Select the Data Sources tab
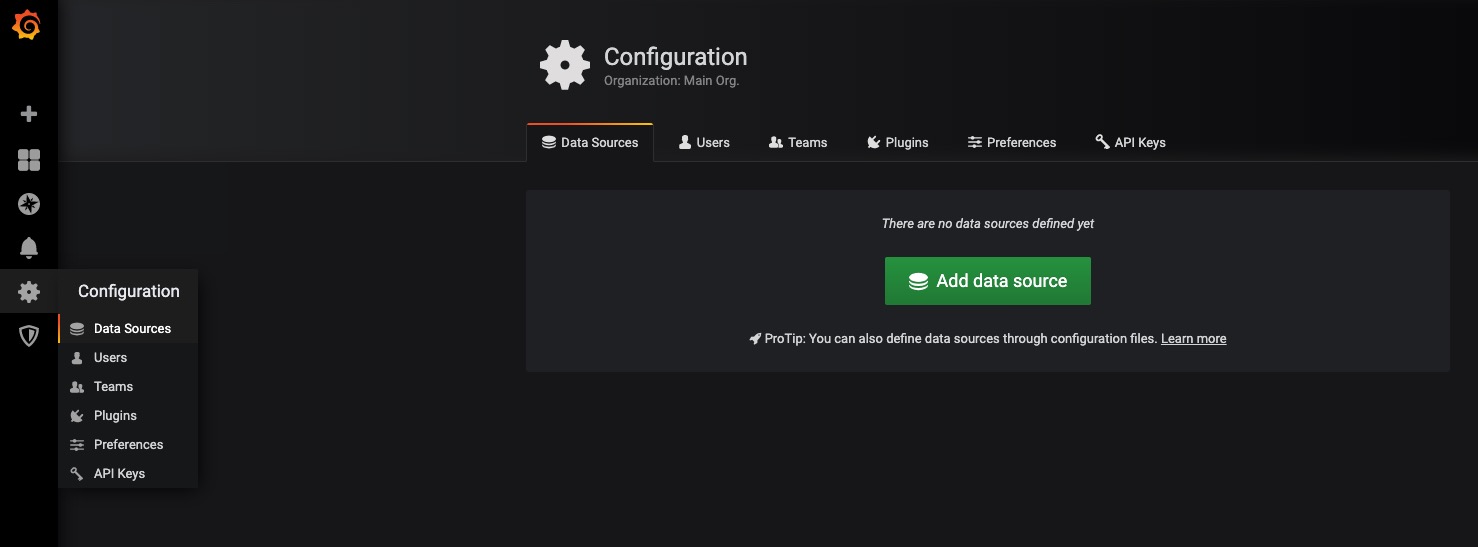Viewport: 1478px width, 547px height. 590,143
